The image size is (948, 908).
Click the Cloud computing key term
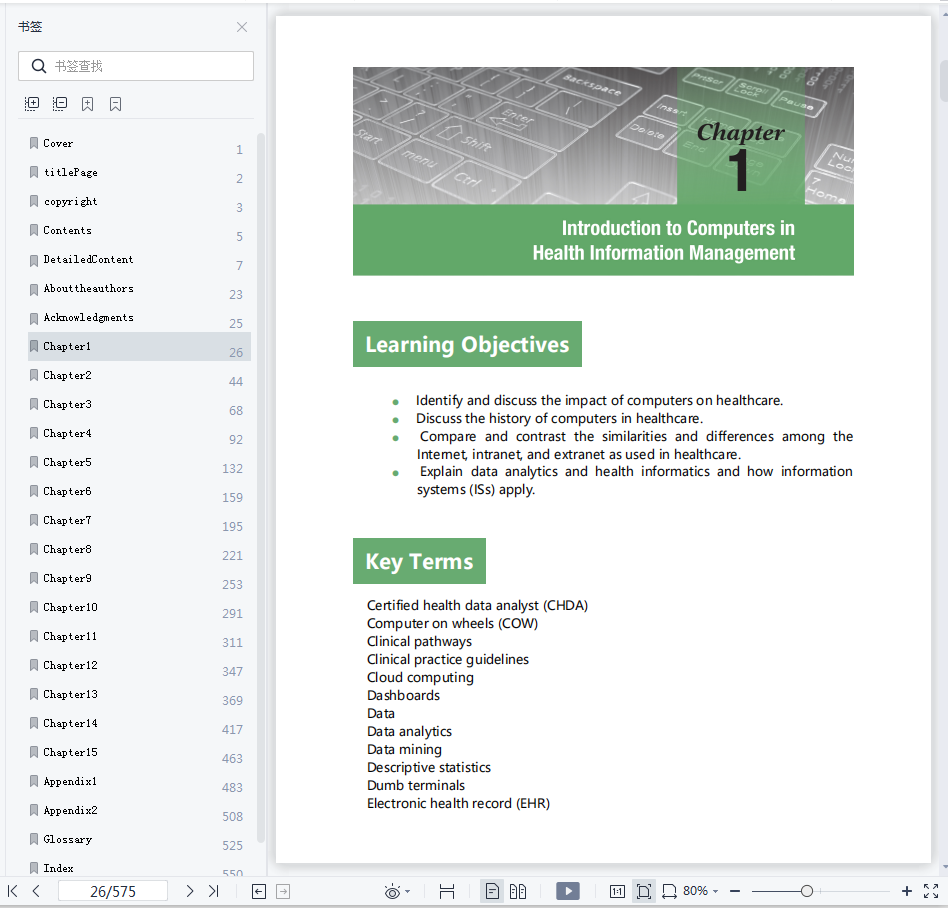(420, 677)
